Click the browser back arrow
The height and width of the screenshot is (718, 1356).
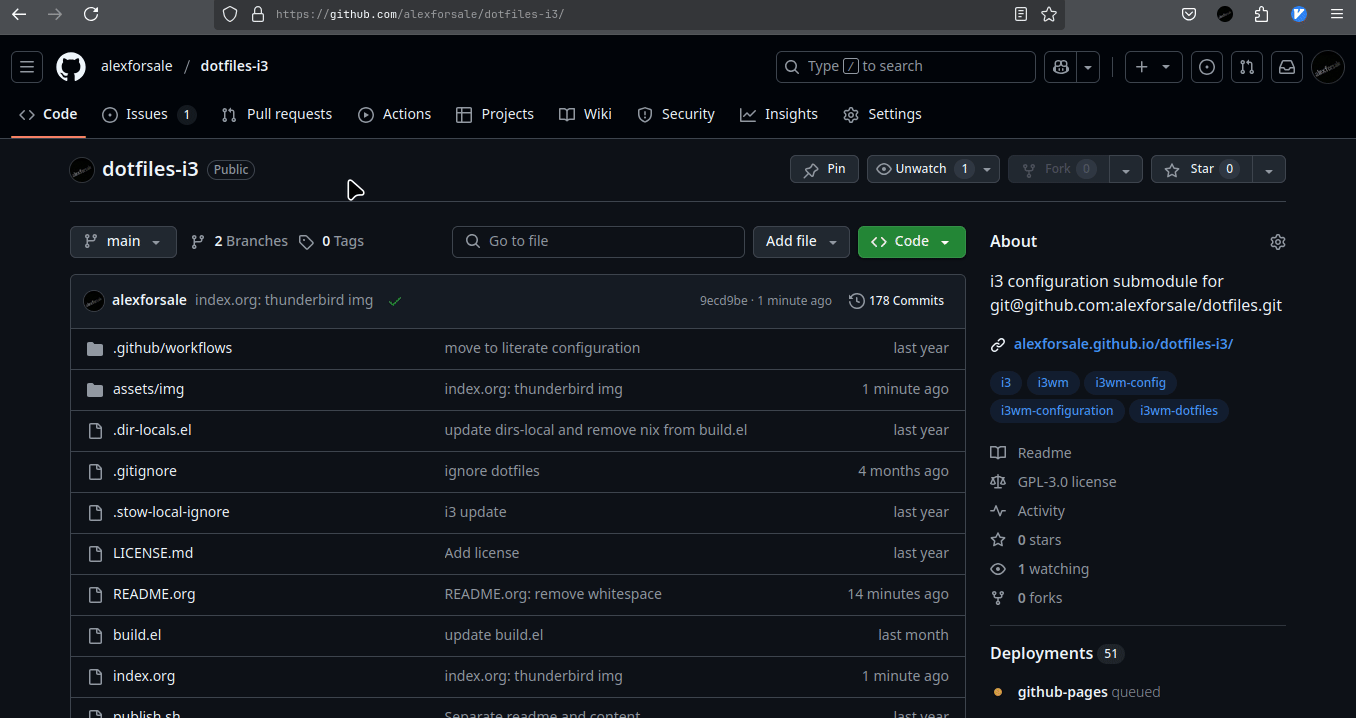point(19,14)
